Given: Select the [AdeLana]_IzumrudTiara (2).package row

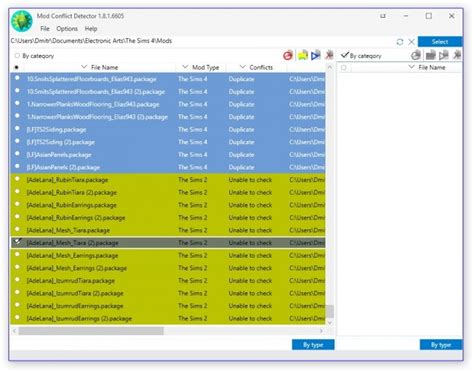Looking at the screenshot, I should 168,293.
